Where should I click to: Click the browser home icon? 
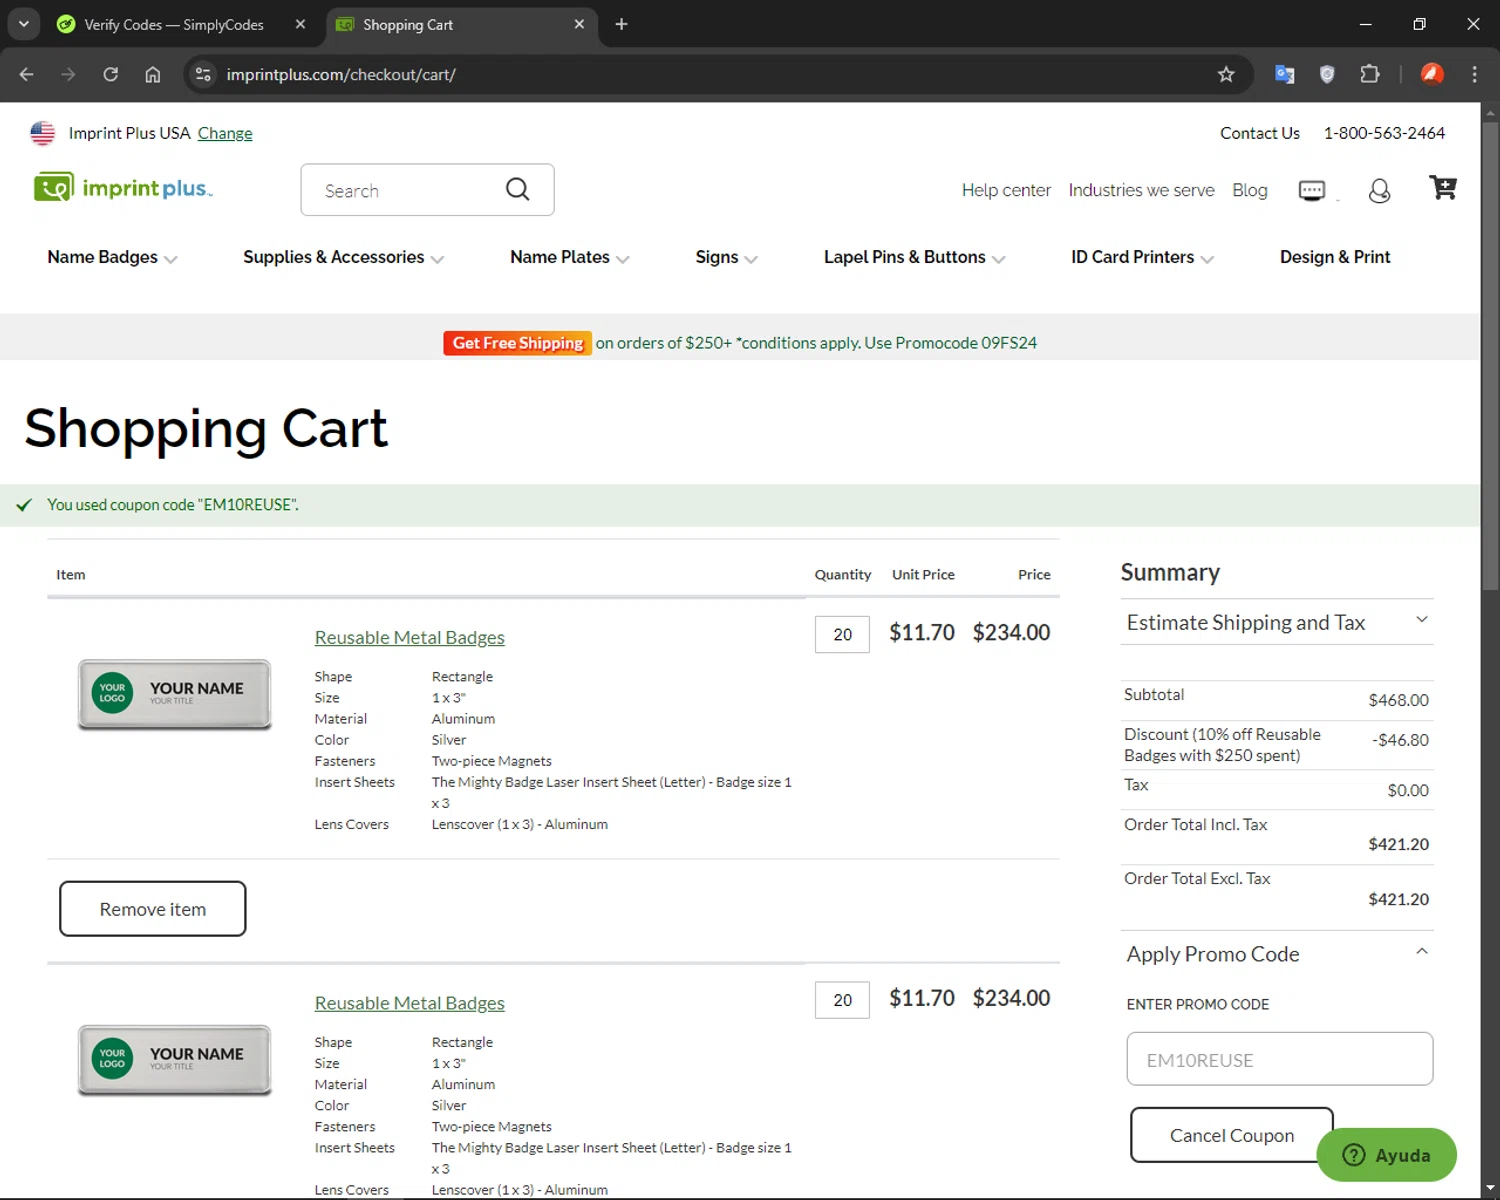click(x=152, y=74)
